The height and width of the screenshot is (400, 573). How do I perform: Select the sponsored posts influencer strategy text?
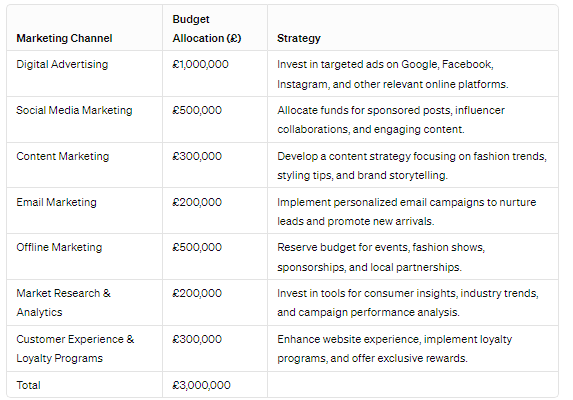coord(391,120)
